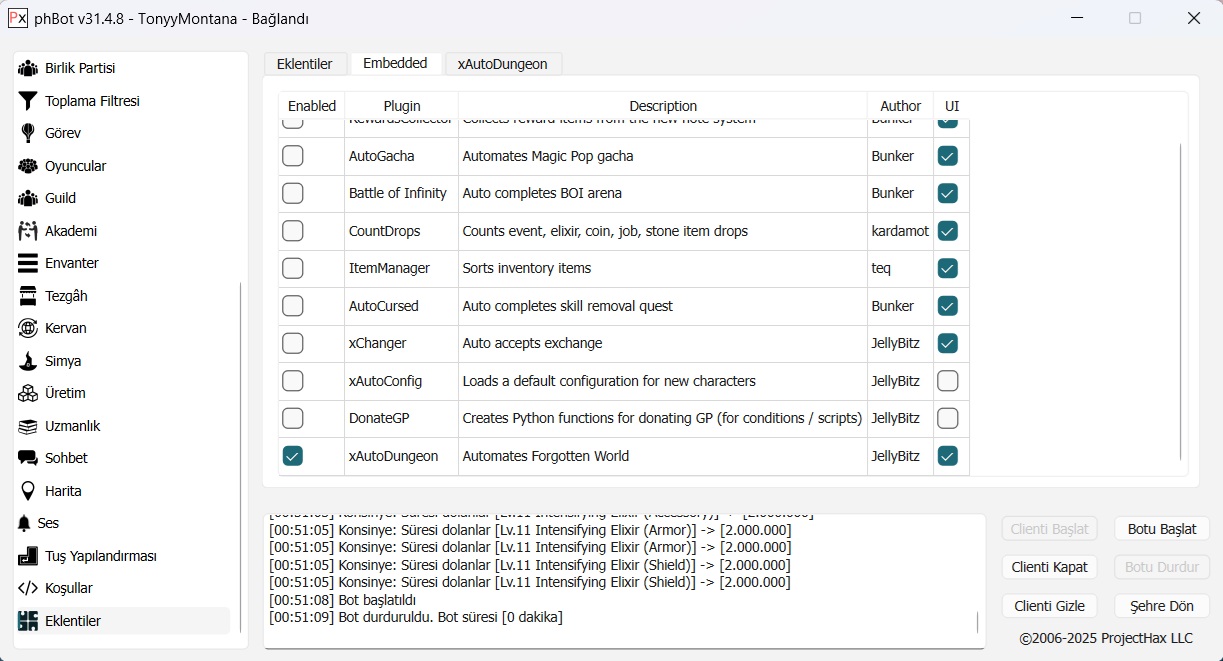Open Birlik Partisi sidebar icon

(28, 68)
